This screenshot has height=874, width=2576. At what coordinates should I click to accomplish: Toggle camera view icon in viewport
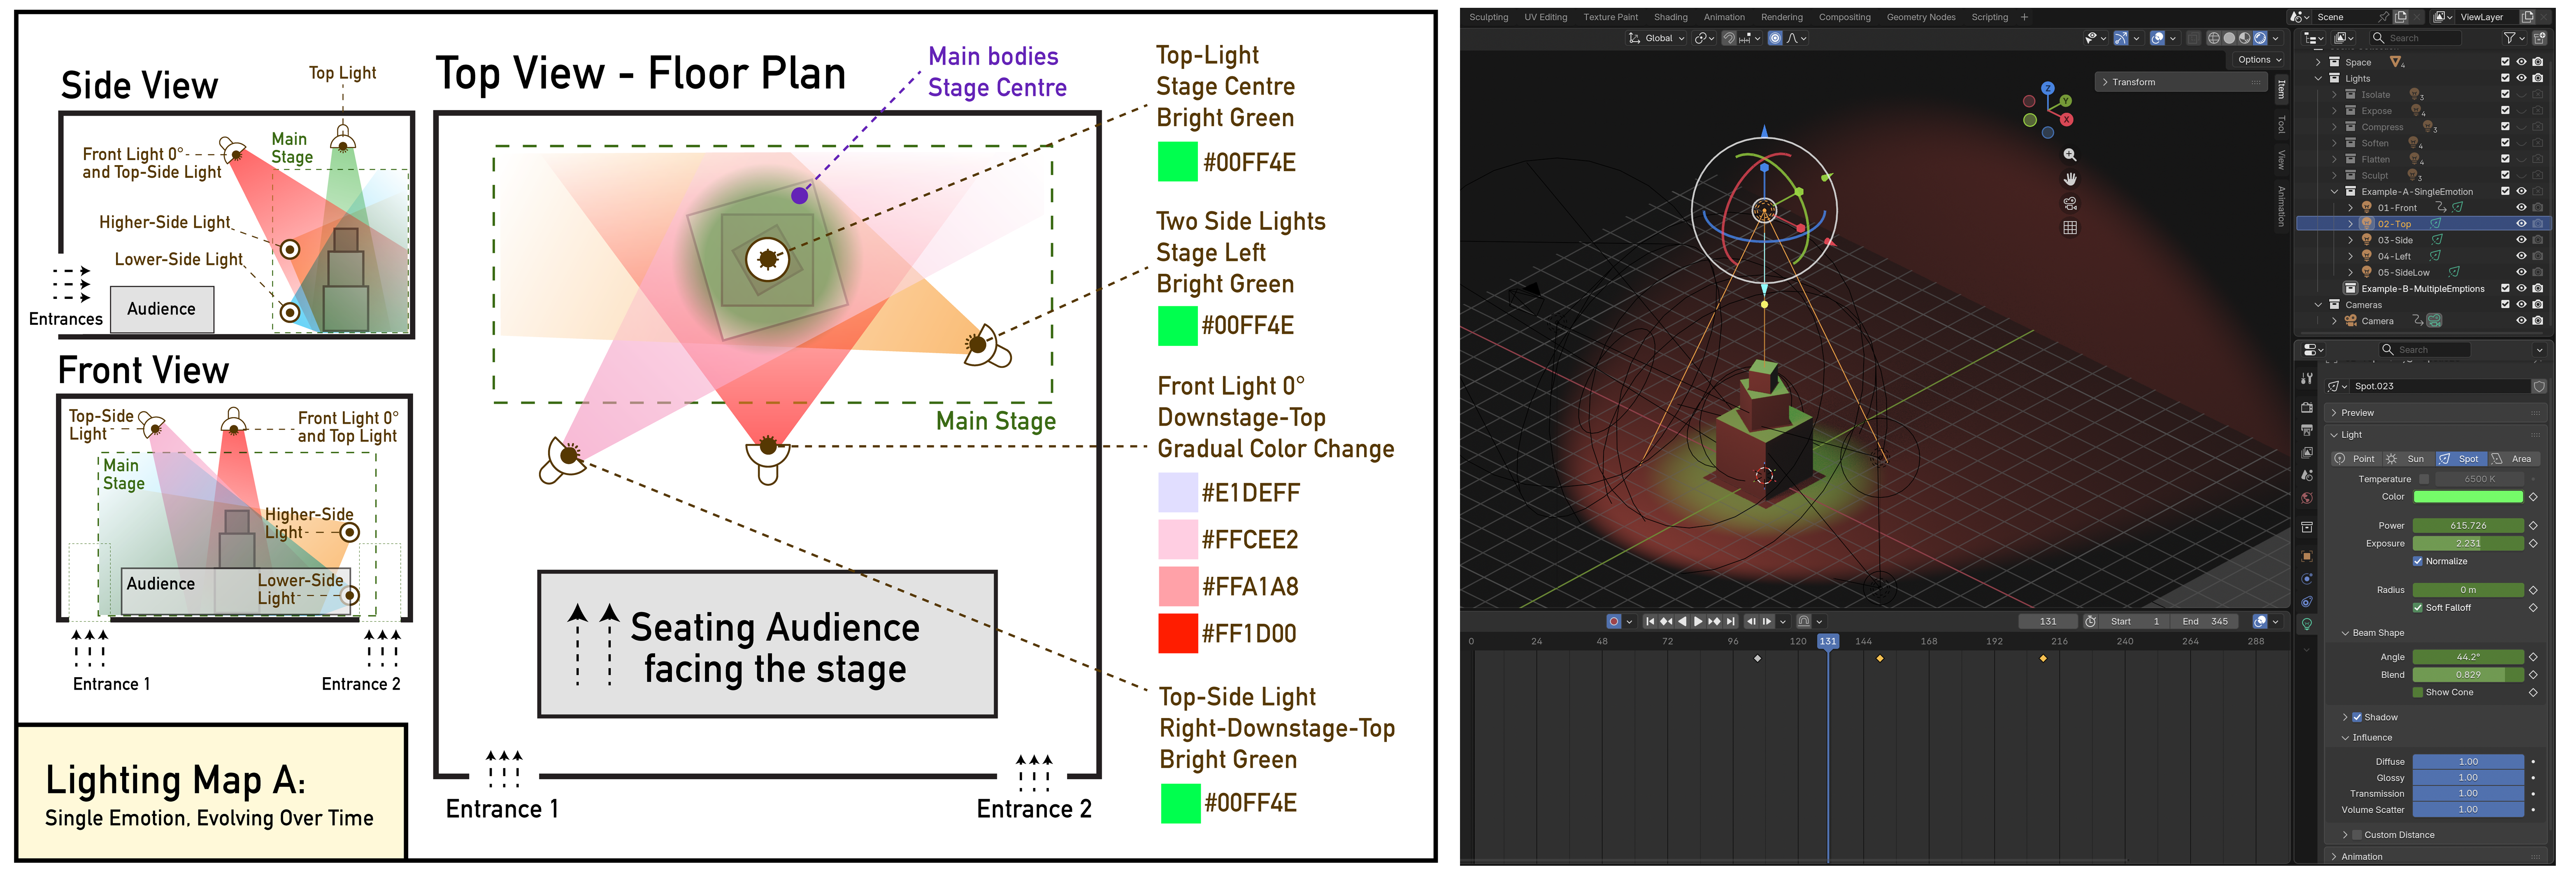point(2070,203)
